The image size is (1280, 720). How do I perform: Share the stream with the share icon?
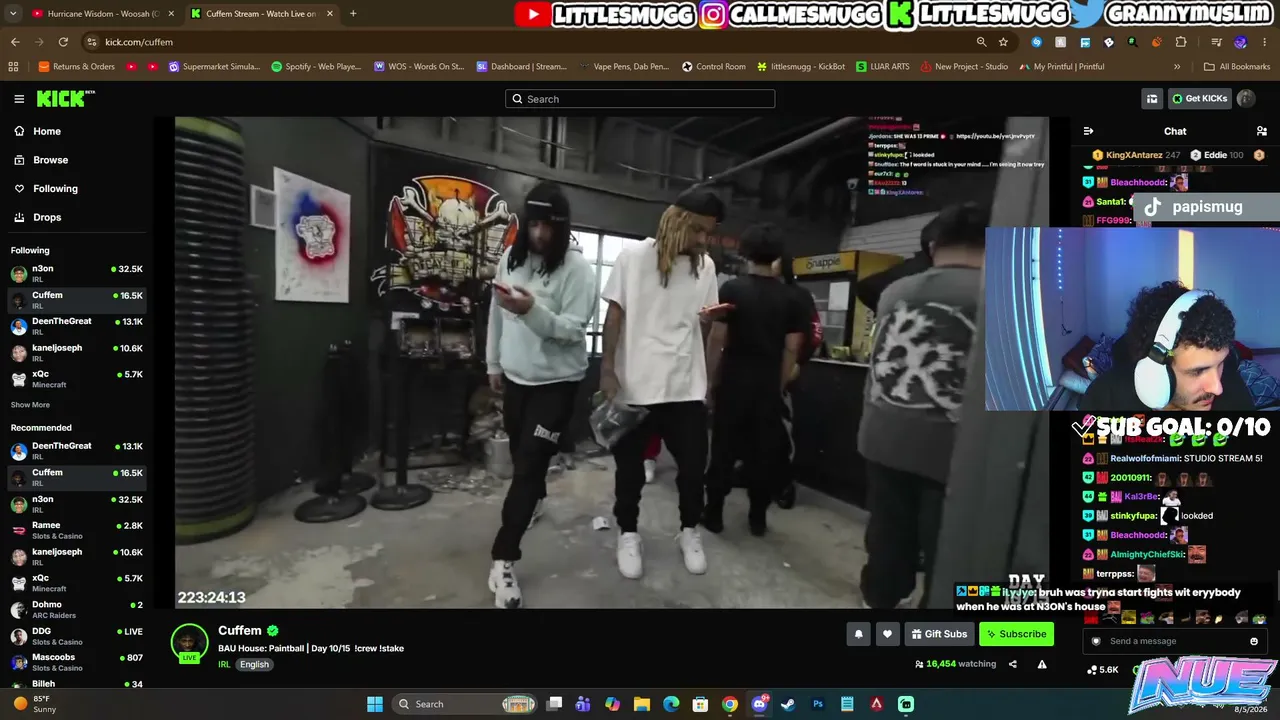click(x=1012, y=664)
